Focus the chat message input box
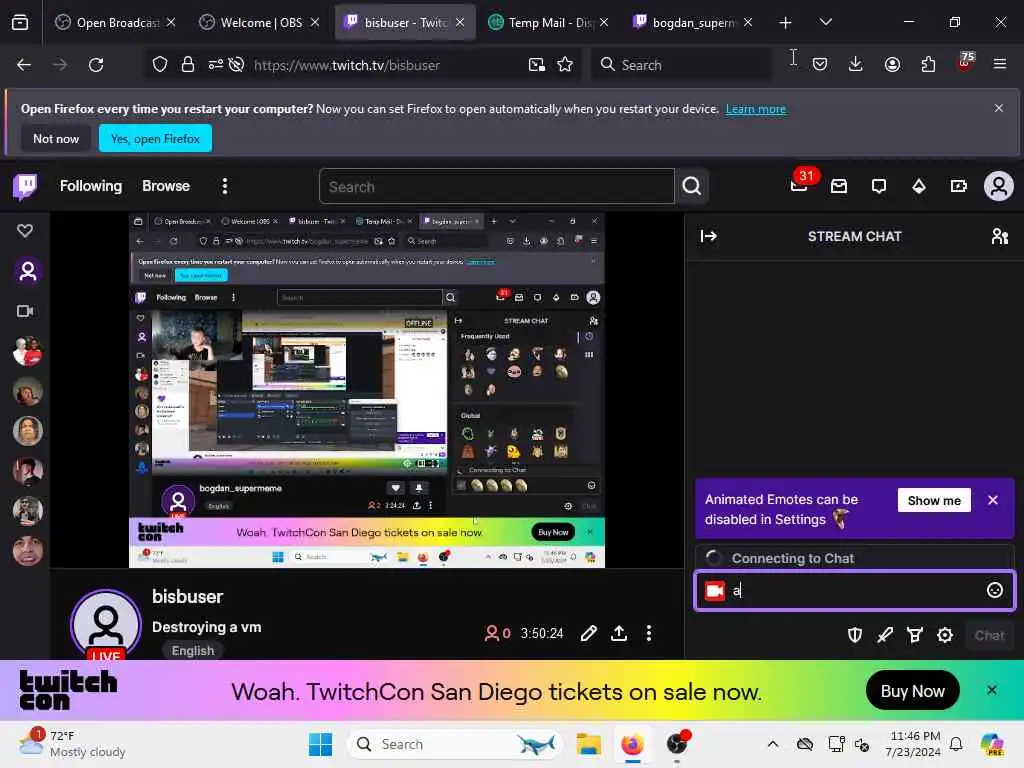Viewport: 1024px width, 768px height. pos(855,590)
